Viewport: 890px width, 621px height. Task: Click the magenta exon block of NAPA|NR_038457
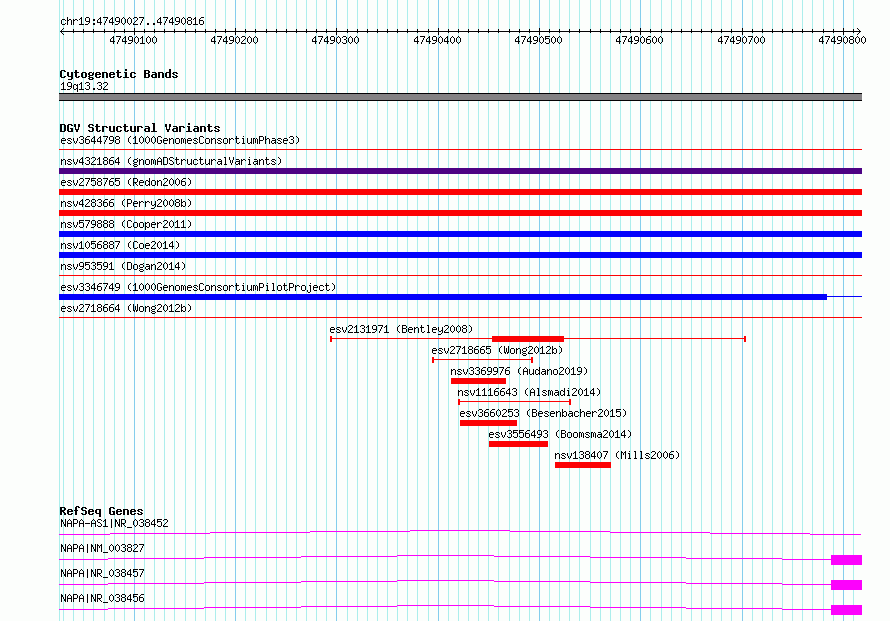click(x=846, y=585)
